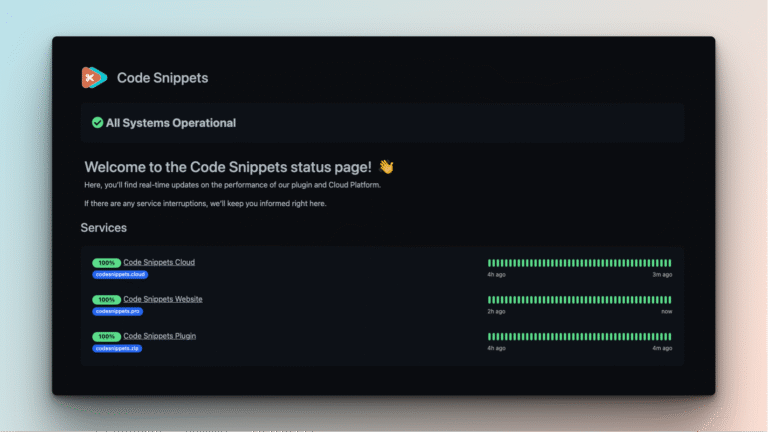Click the 'Welcome to the Code Snippets status page!' heading
This screenshot has width=768, height=432.
click(x=228, y=167)
